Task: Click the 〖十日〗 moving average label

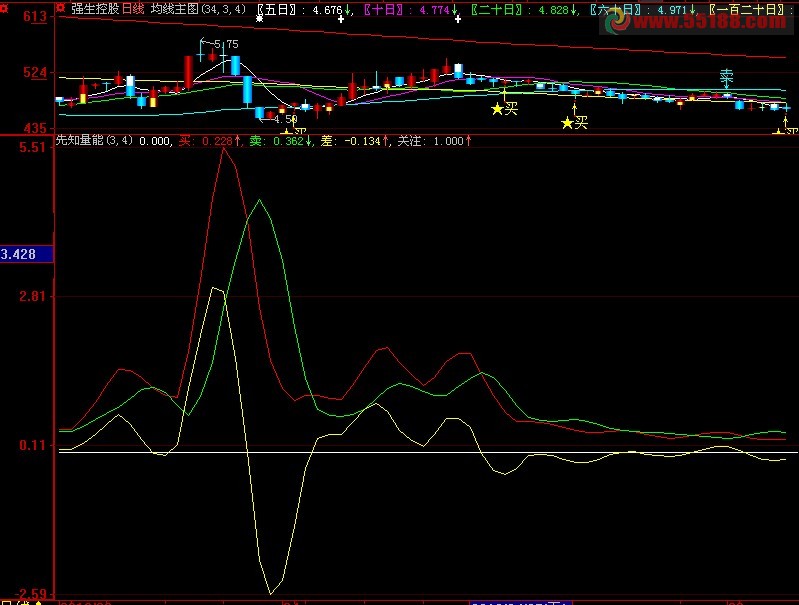Action: (x=383, y=10)
